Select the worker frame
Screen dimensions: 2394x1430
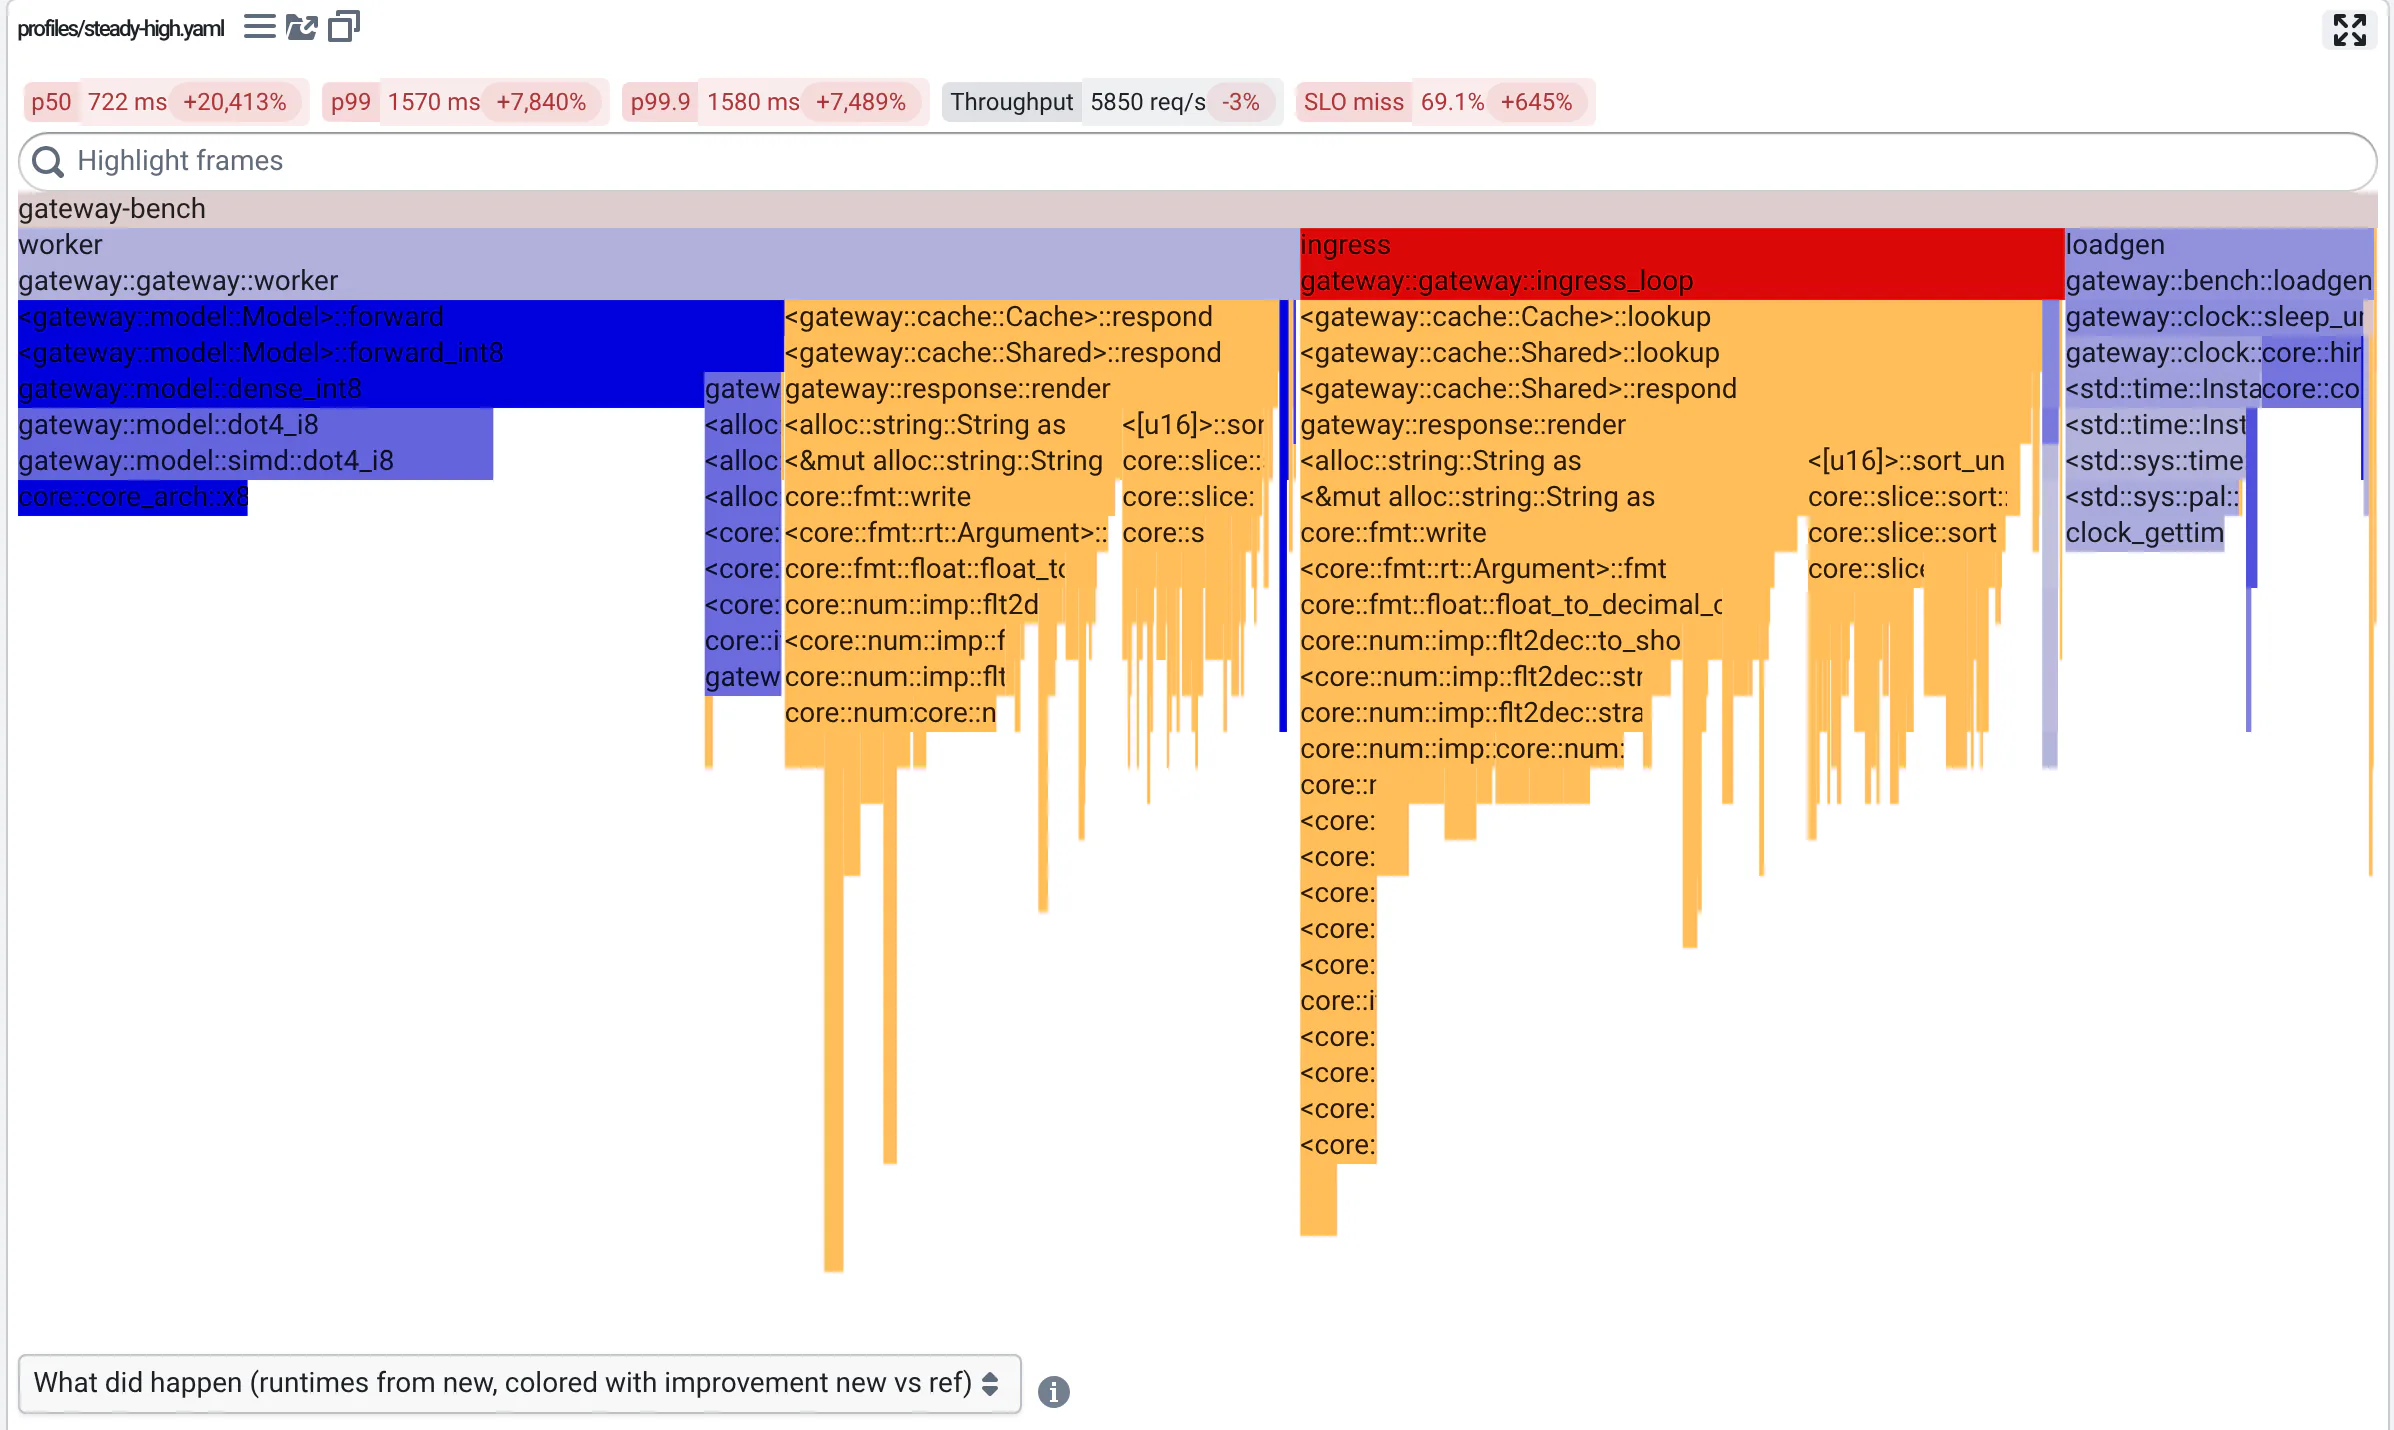(658, 245)
